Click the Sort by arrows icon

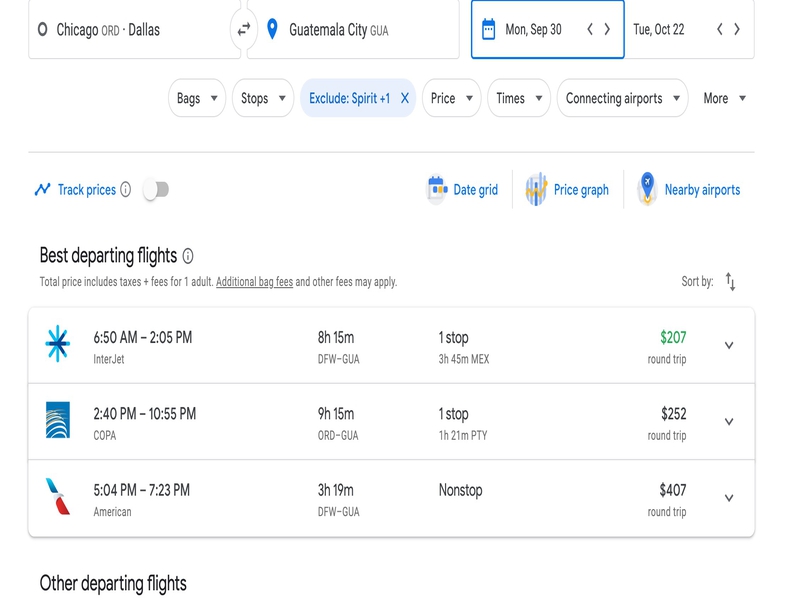[731, 282]
